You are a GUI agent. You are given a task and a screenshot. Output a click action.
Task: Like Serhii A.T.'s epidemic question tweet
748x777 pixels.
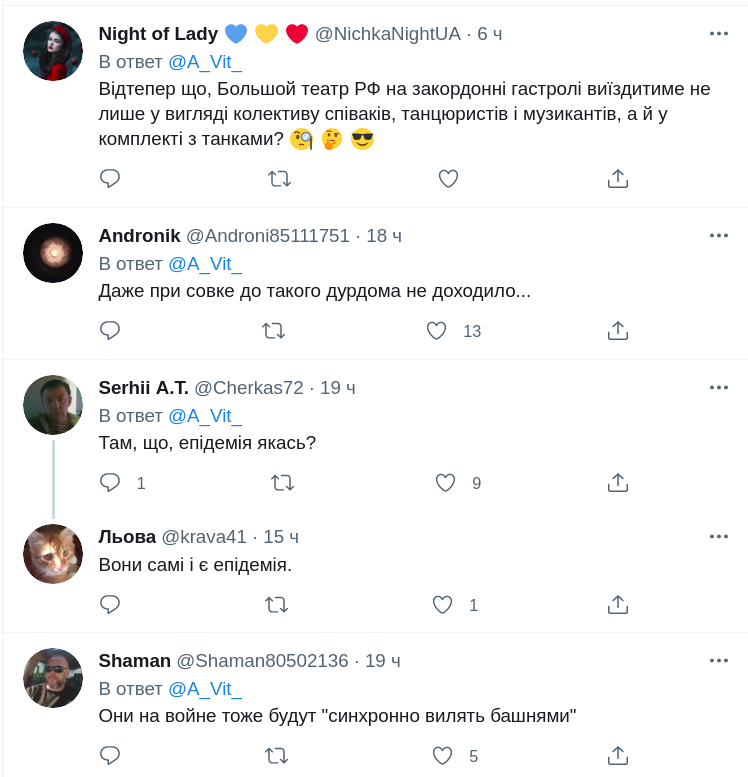[446, 483]
